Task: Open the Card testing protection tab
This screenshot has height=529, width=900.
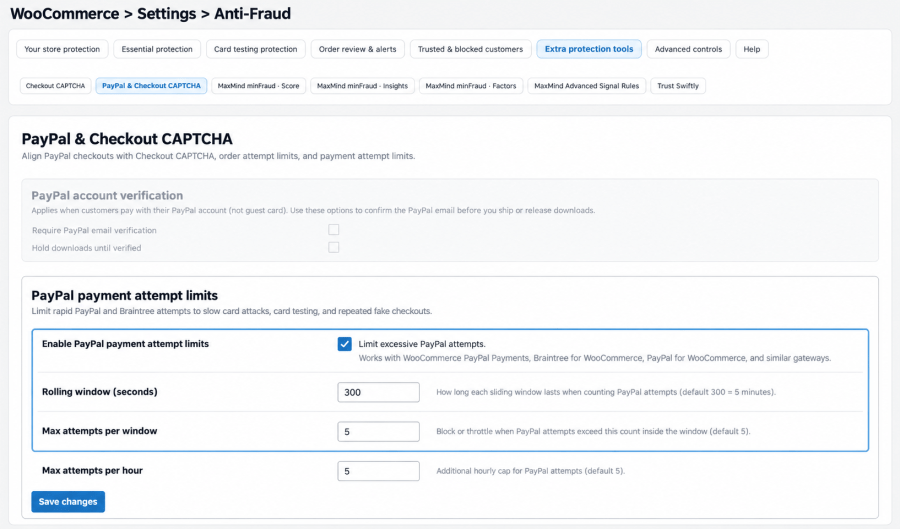Action: [x=255, y=49]
